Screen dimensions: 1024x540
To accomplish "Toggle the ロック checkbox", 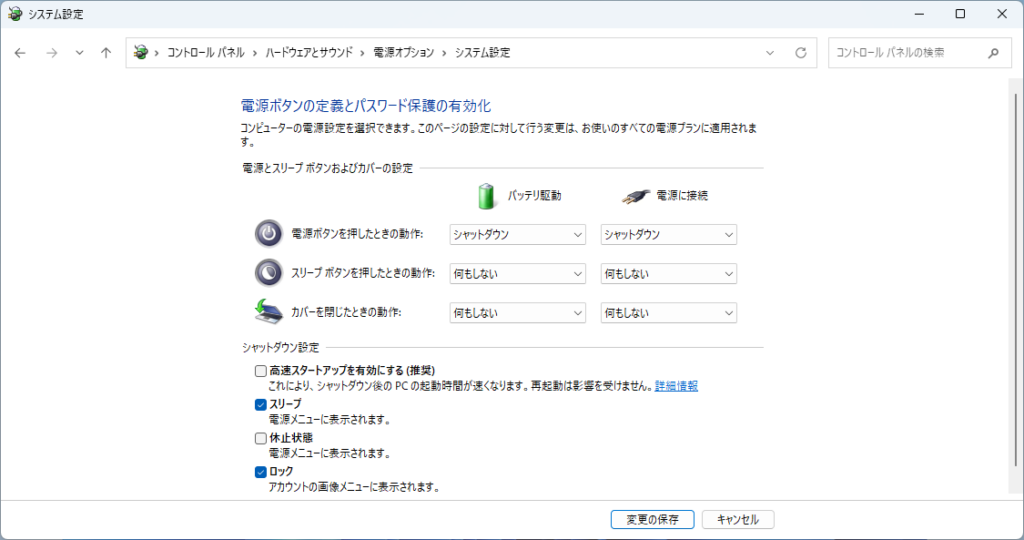I will (261, 472).
